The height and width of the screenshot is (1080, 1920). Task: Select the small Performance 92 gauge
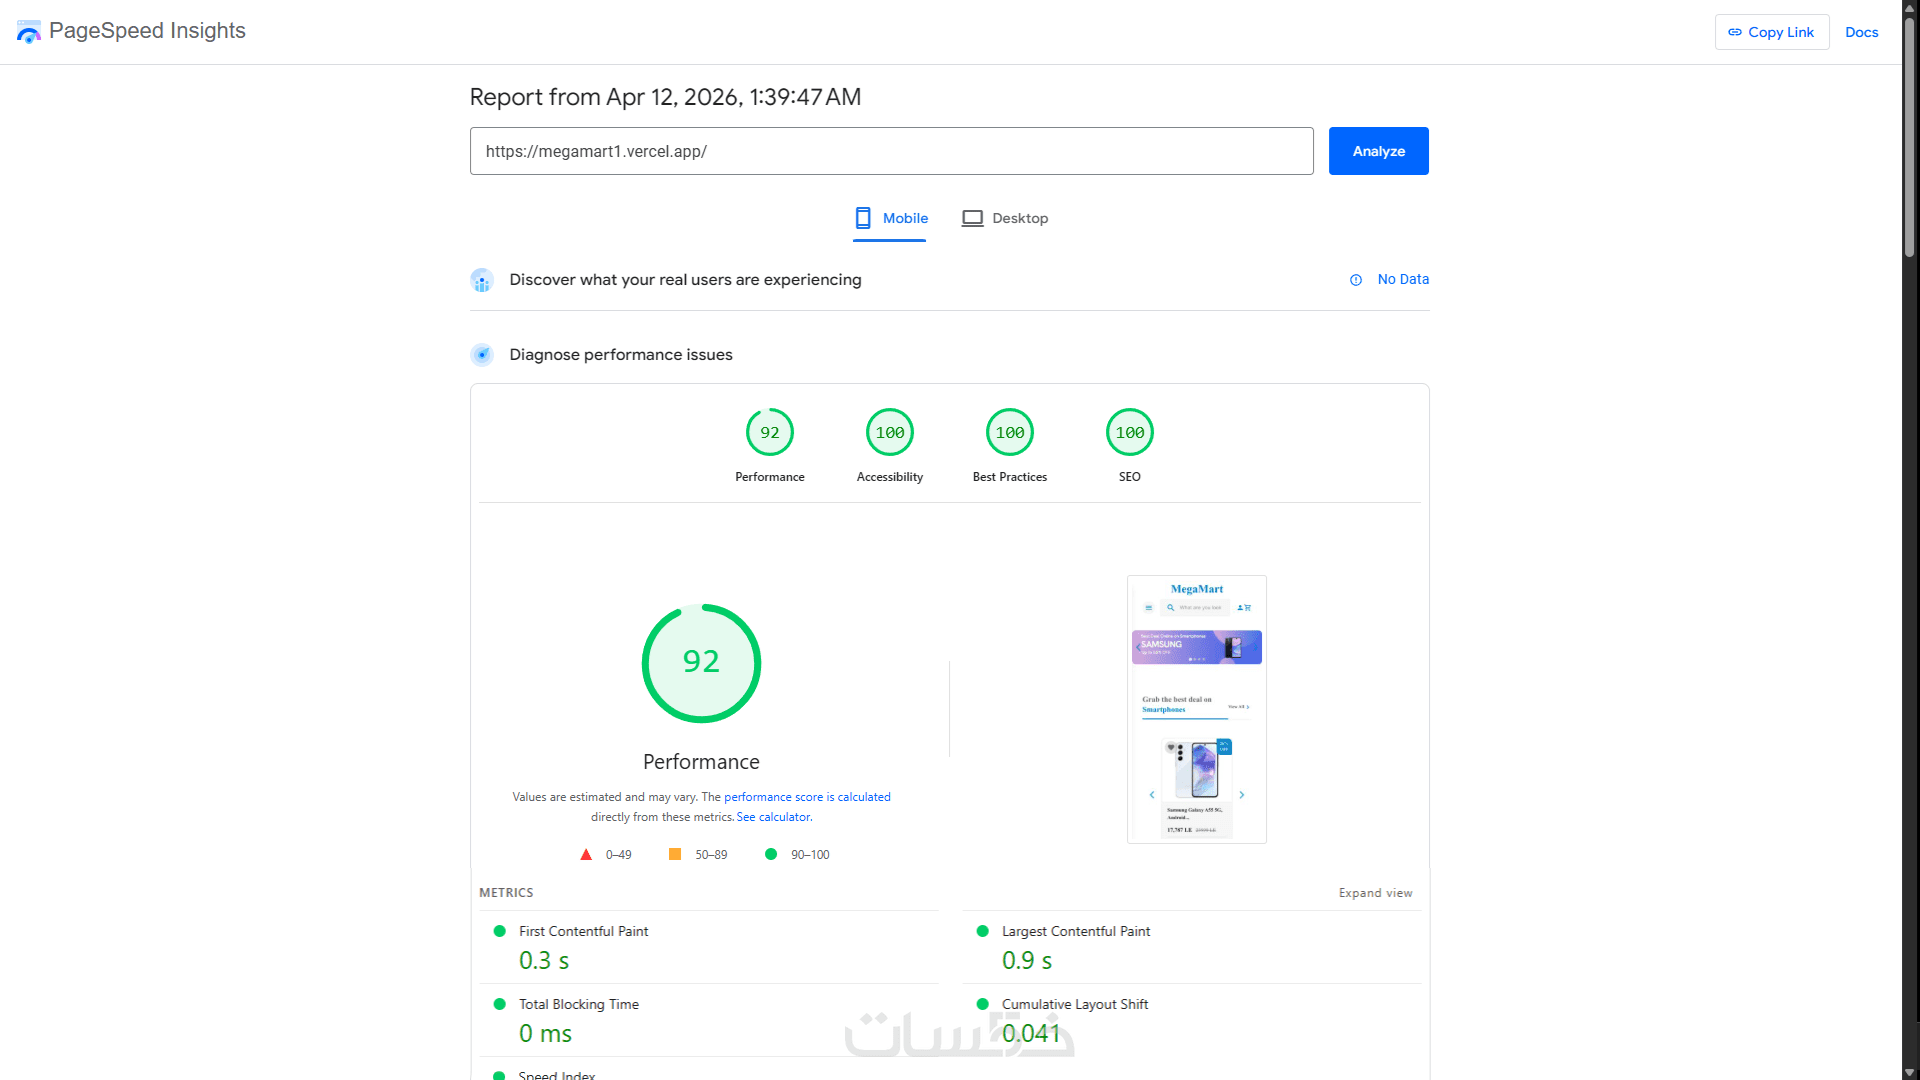pos(770,433)
